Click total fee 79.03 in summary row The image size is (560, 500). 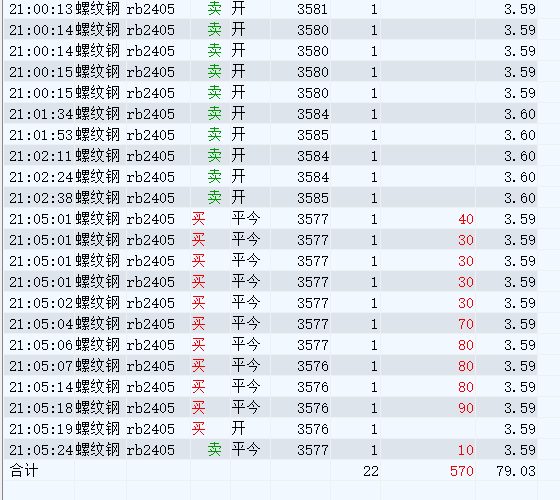point(516,471)
